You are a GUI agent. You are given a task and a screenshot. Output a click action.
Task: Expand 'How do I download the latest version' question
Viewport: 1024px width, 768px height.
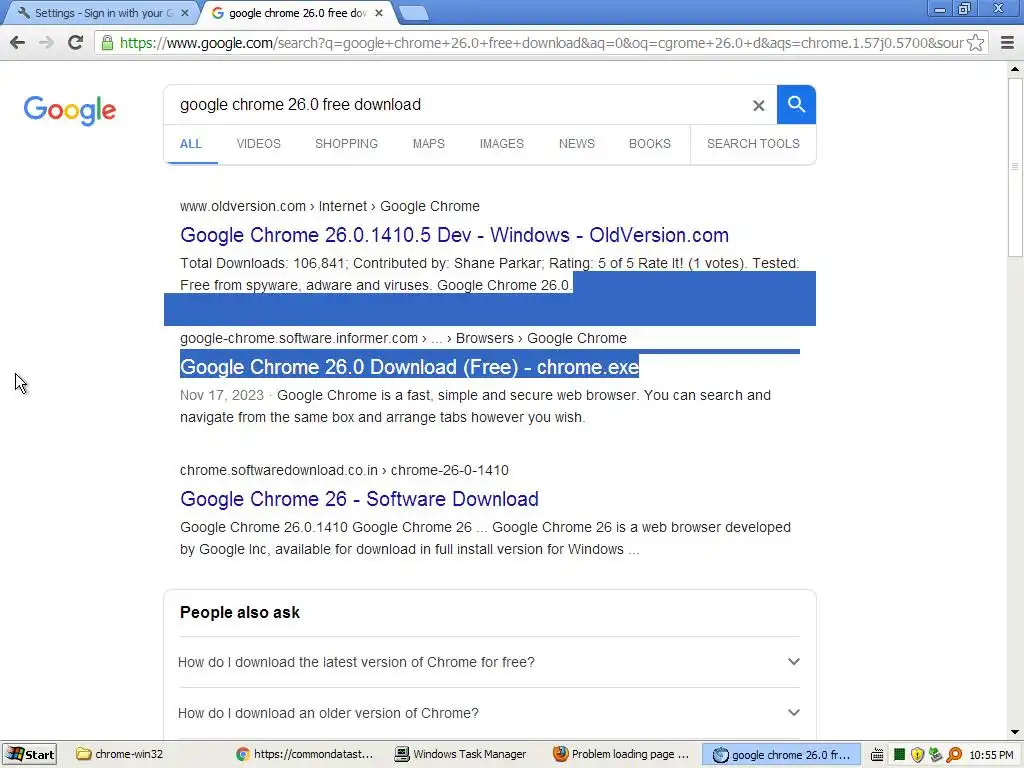(x=489, y=662)
